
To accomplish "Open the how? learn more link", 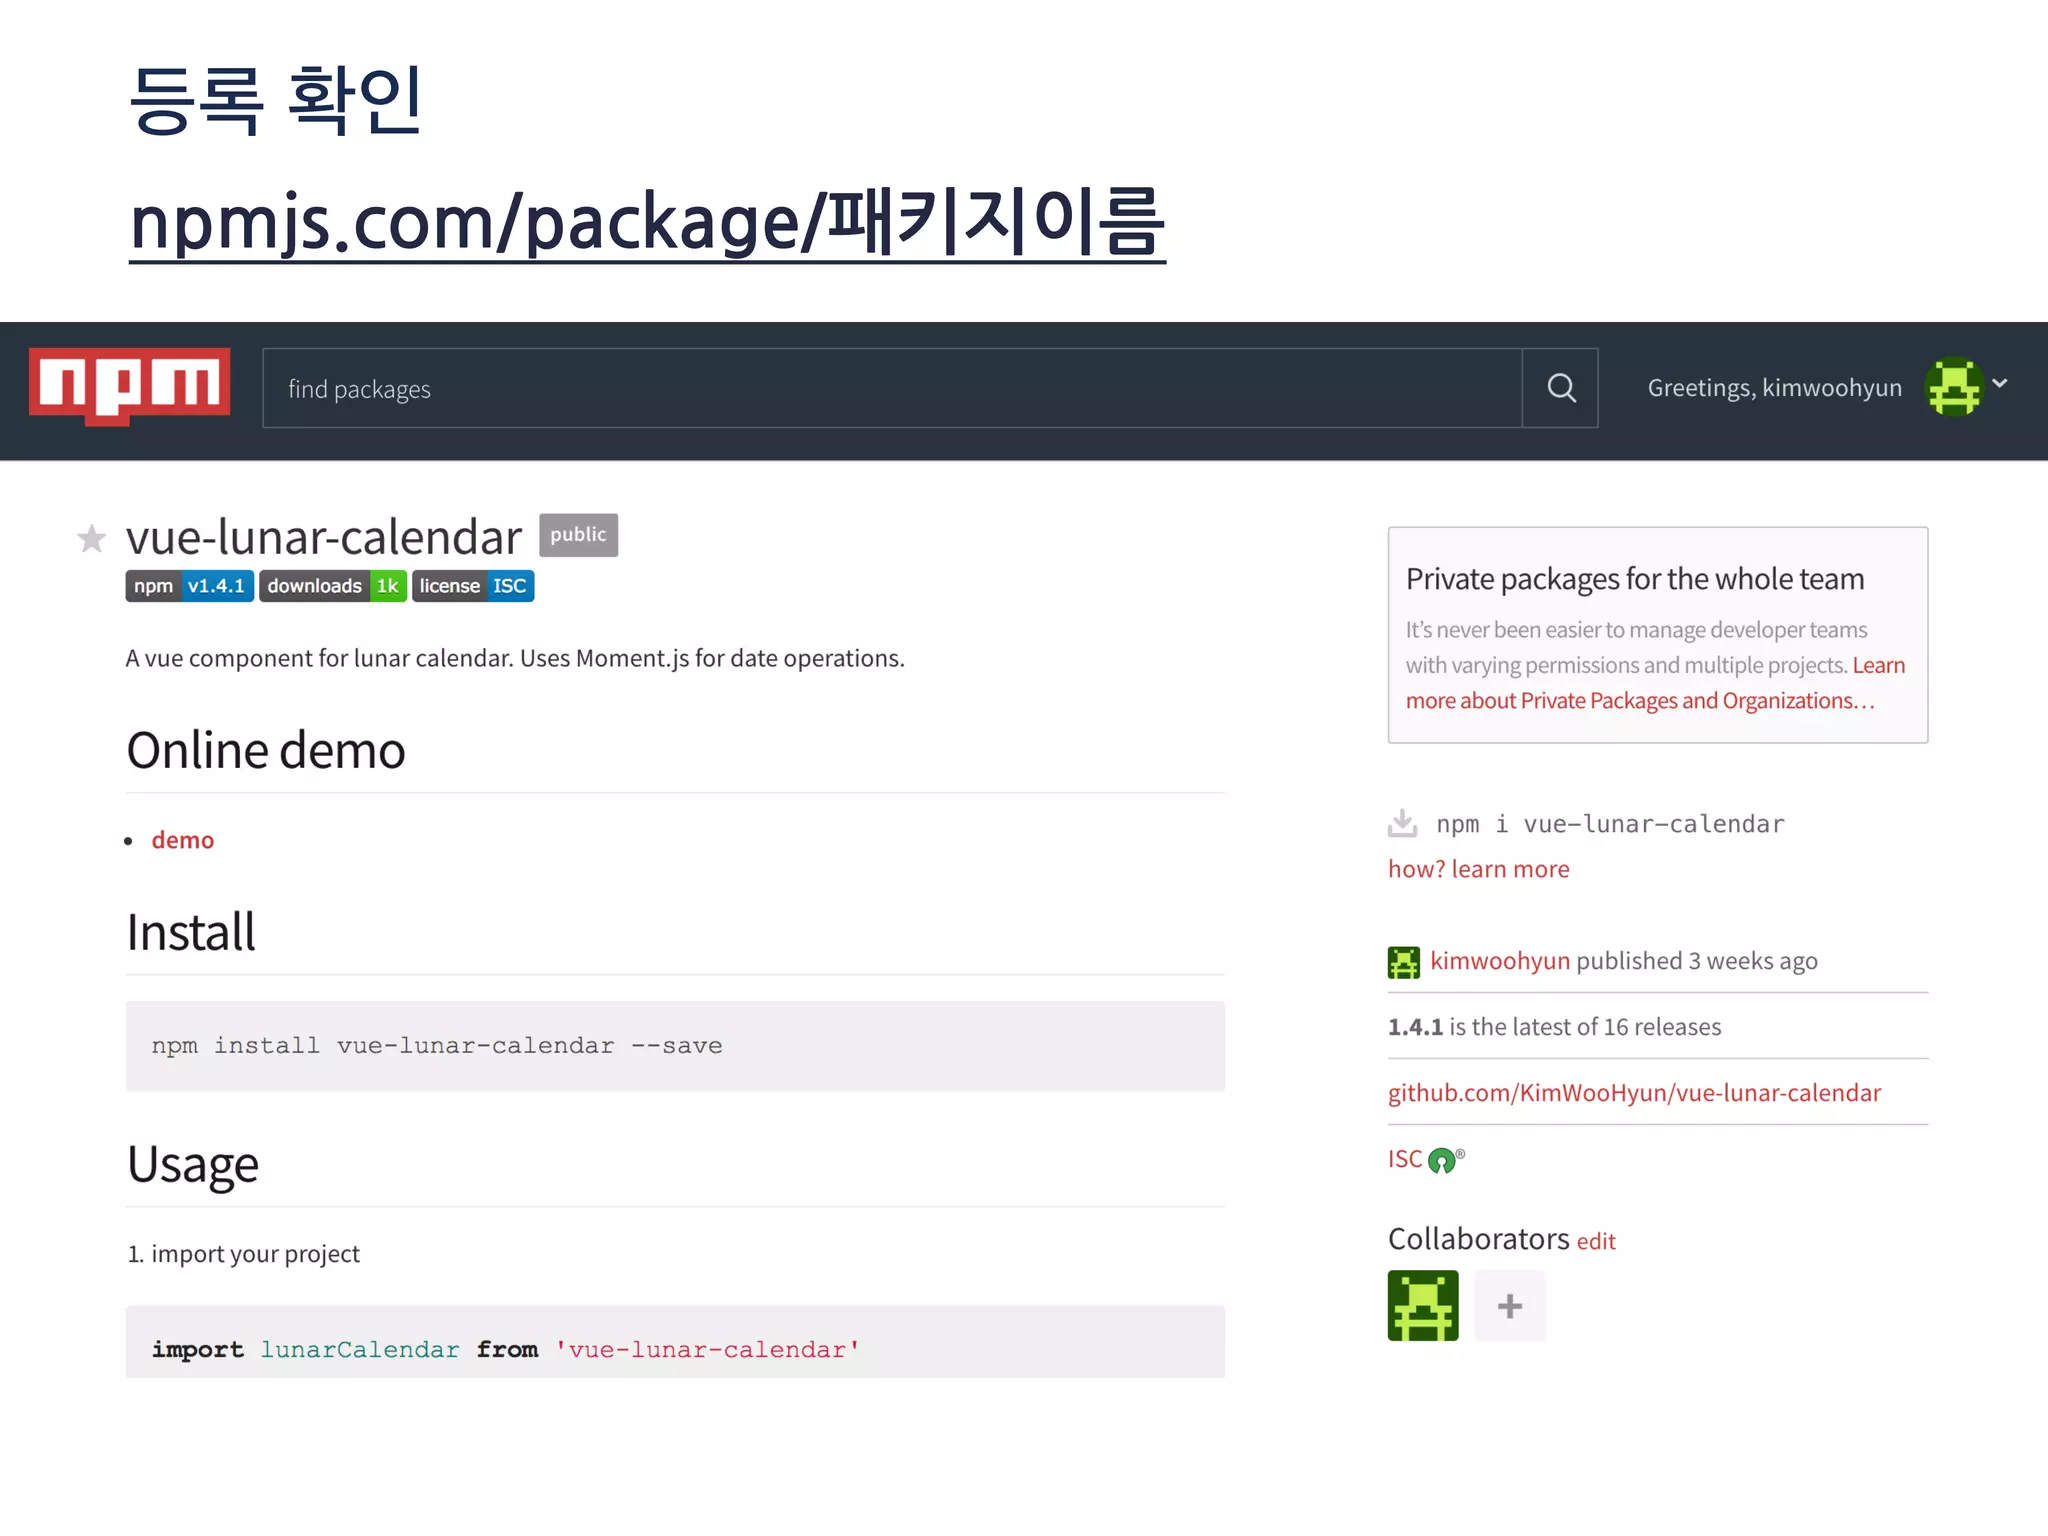I will pos(1478,869).
